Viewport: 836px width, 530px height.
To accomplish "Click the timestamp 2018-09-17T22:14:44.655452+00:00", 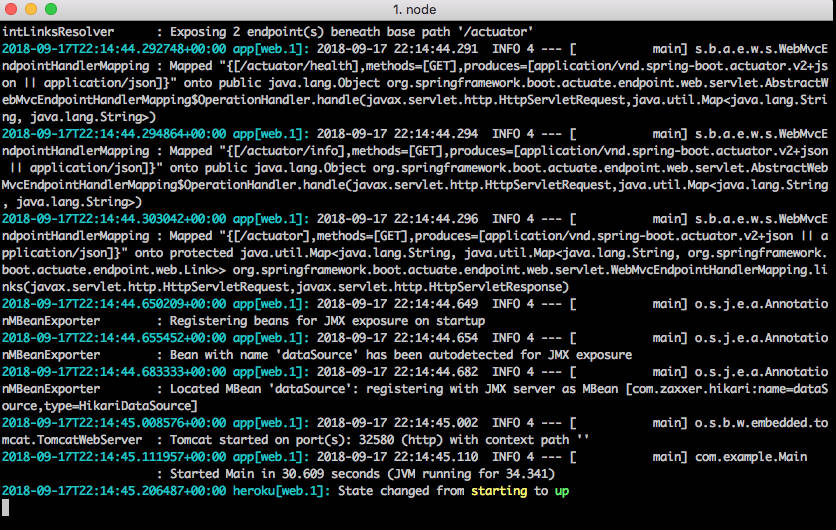I will (114, 338).
